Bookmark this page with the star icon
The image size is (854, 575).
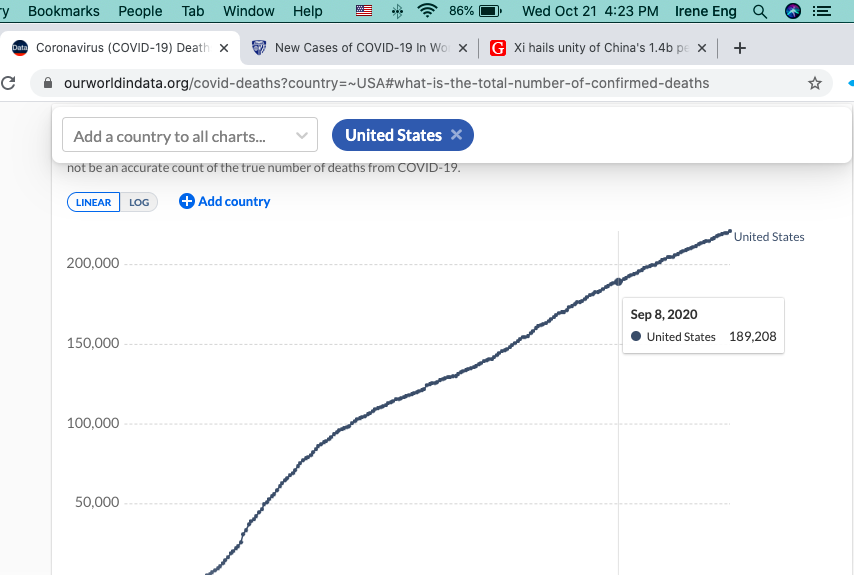[x=814, y=83]
